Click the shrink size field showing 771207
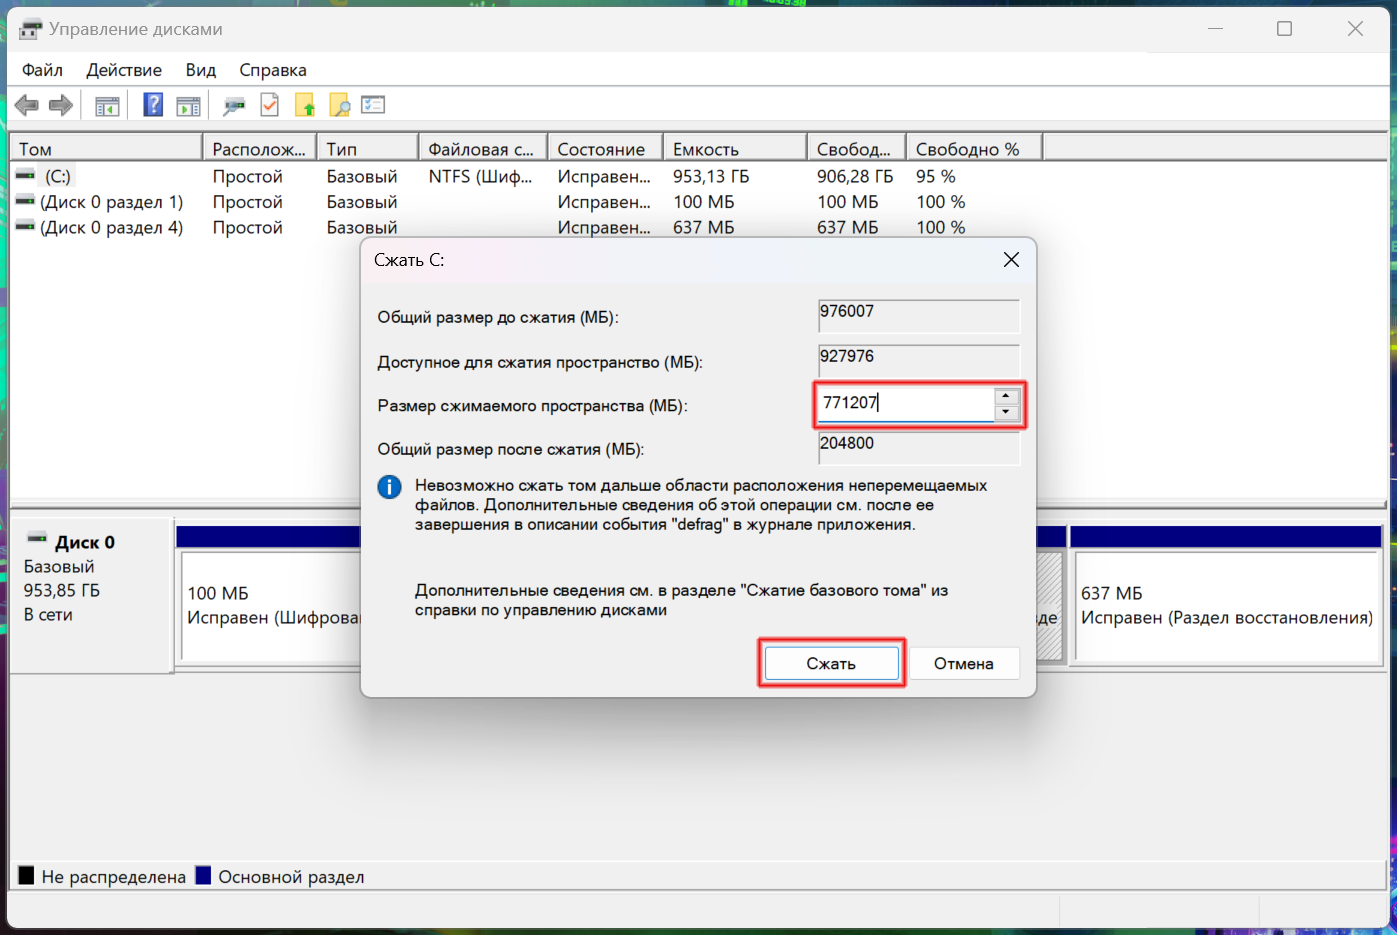This screenshot has height=935, width=1397. 906,404
